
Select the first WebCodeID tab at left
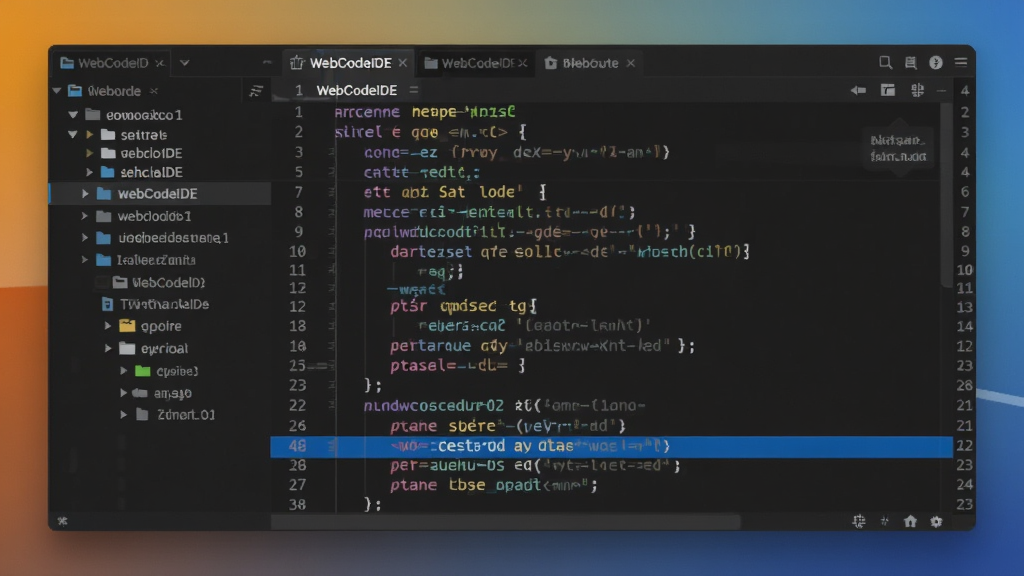click(x=112, y=63)
